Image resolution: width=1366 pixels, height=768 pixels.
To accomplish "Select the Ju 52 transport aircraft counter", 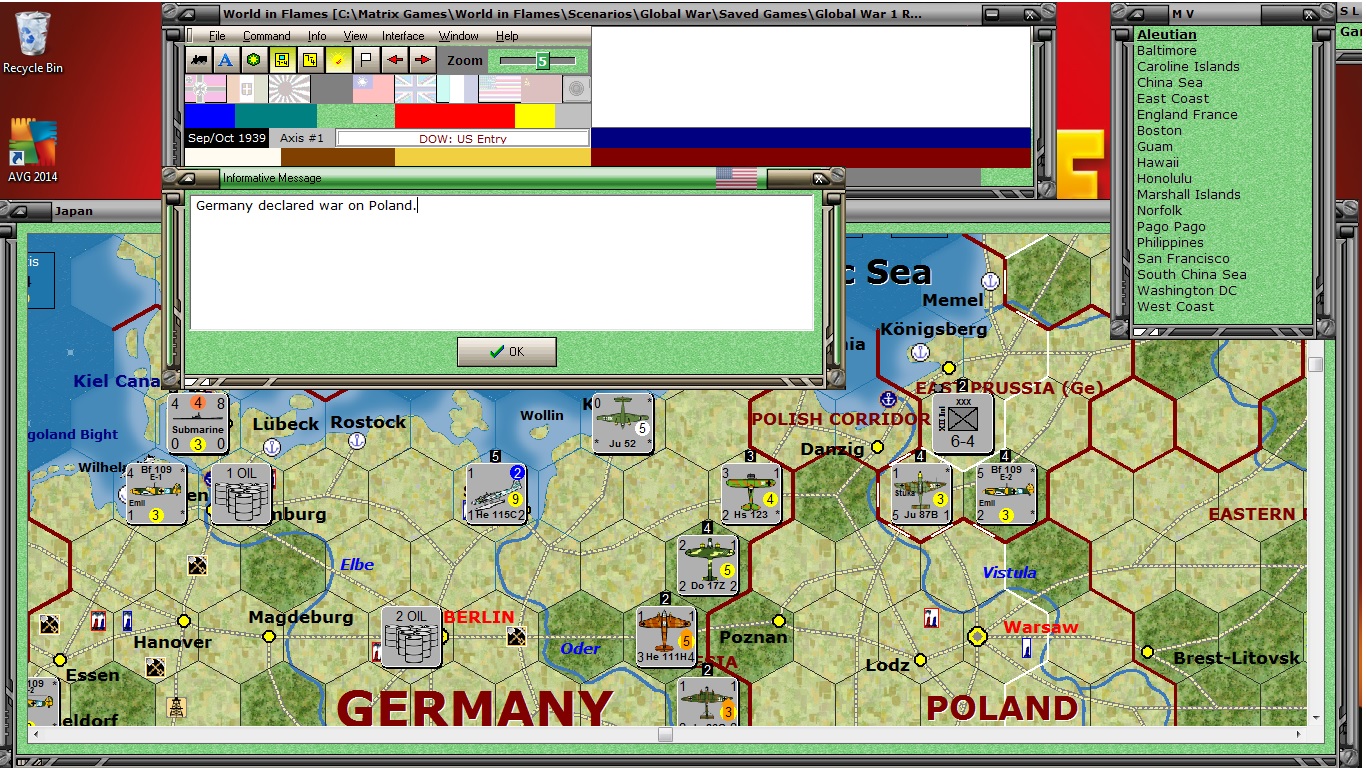I will (623, 424).
